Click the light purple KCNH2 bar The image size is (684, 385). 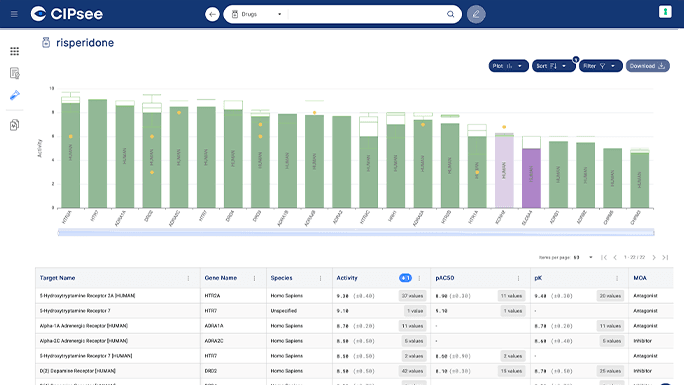(x=504, y=171)
